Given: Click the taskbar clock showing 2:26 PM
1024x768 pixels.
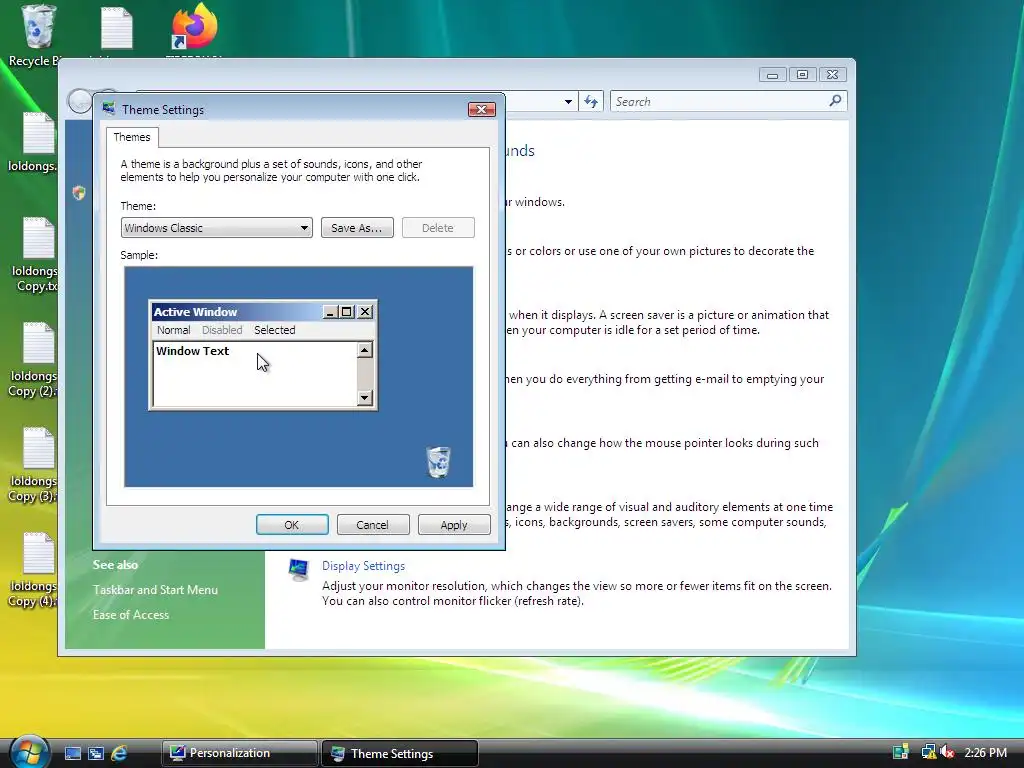Looking at the screenshot, I should click(985, 753).
